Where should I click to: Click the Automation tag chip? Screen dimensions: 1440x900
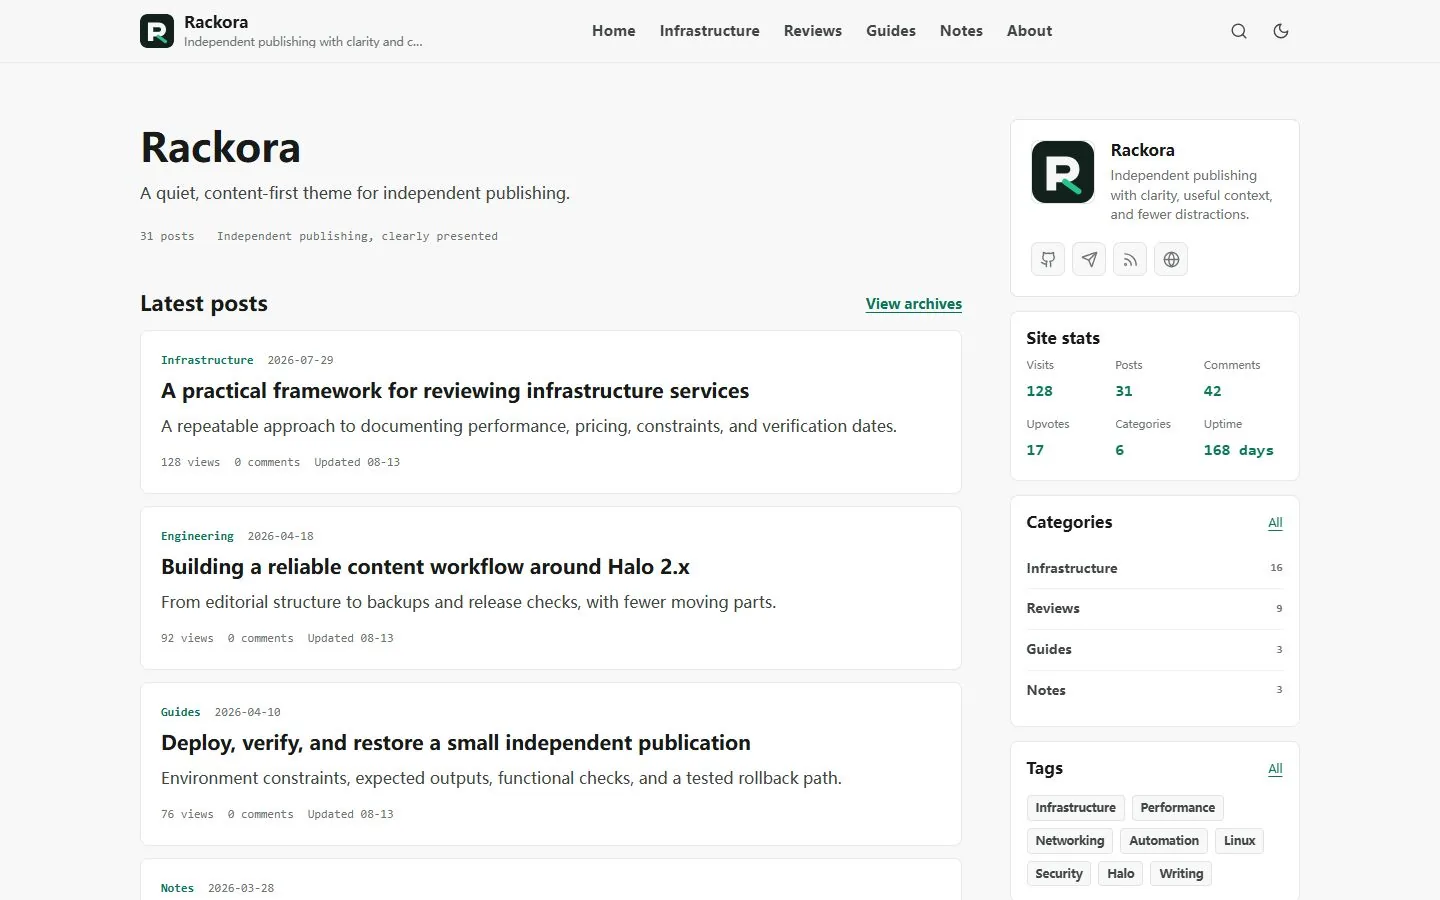click(x=1164, y=841)
